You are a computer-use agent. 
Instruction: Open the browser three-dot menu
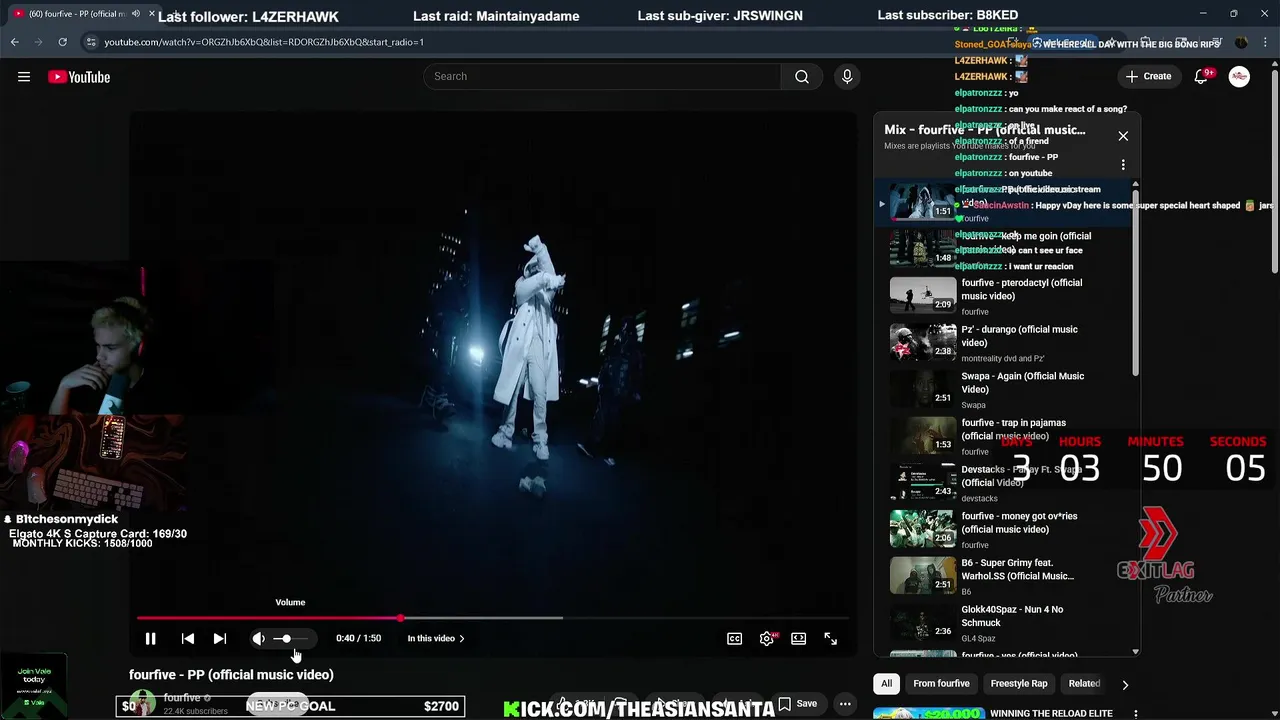[1264, 42]
